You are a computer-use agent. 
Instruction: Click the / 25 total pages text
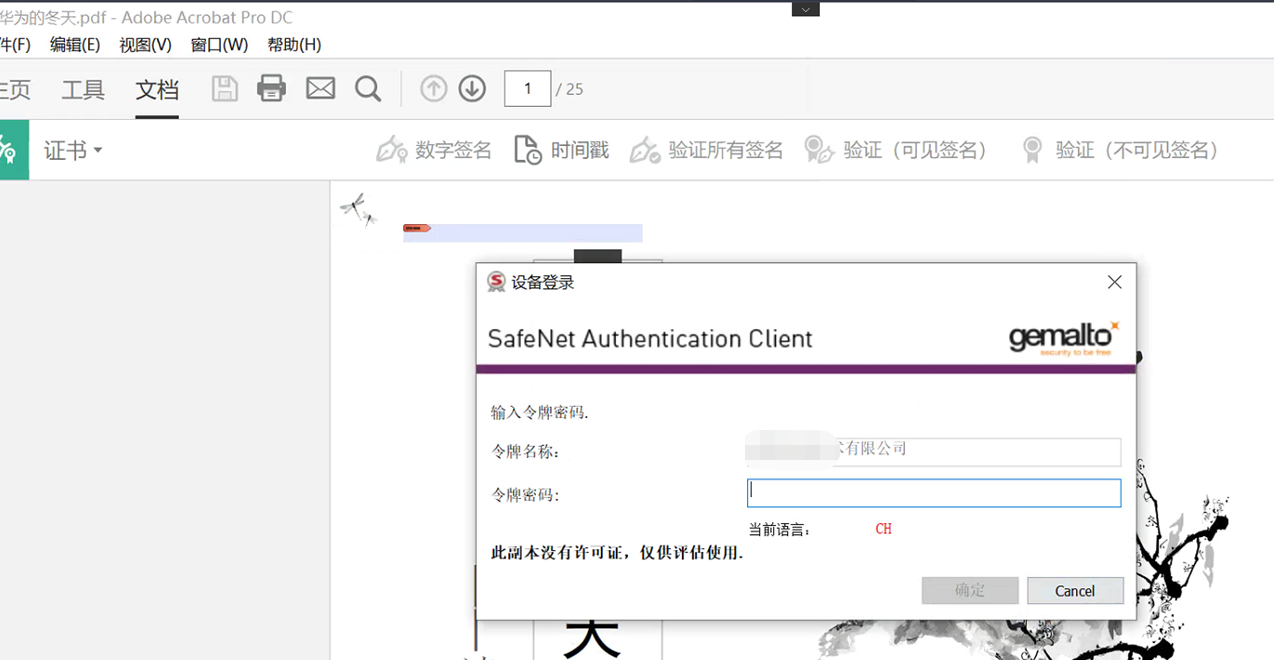click(569, 89)
